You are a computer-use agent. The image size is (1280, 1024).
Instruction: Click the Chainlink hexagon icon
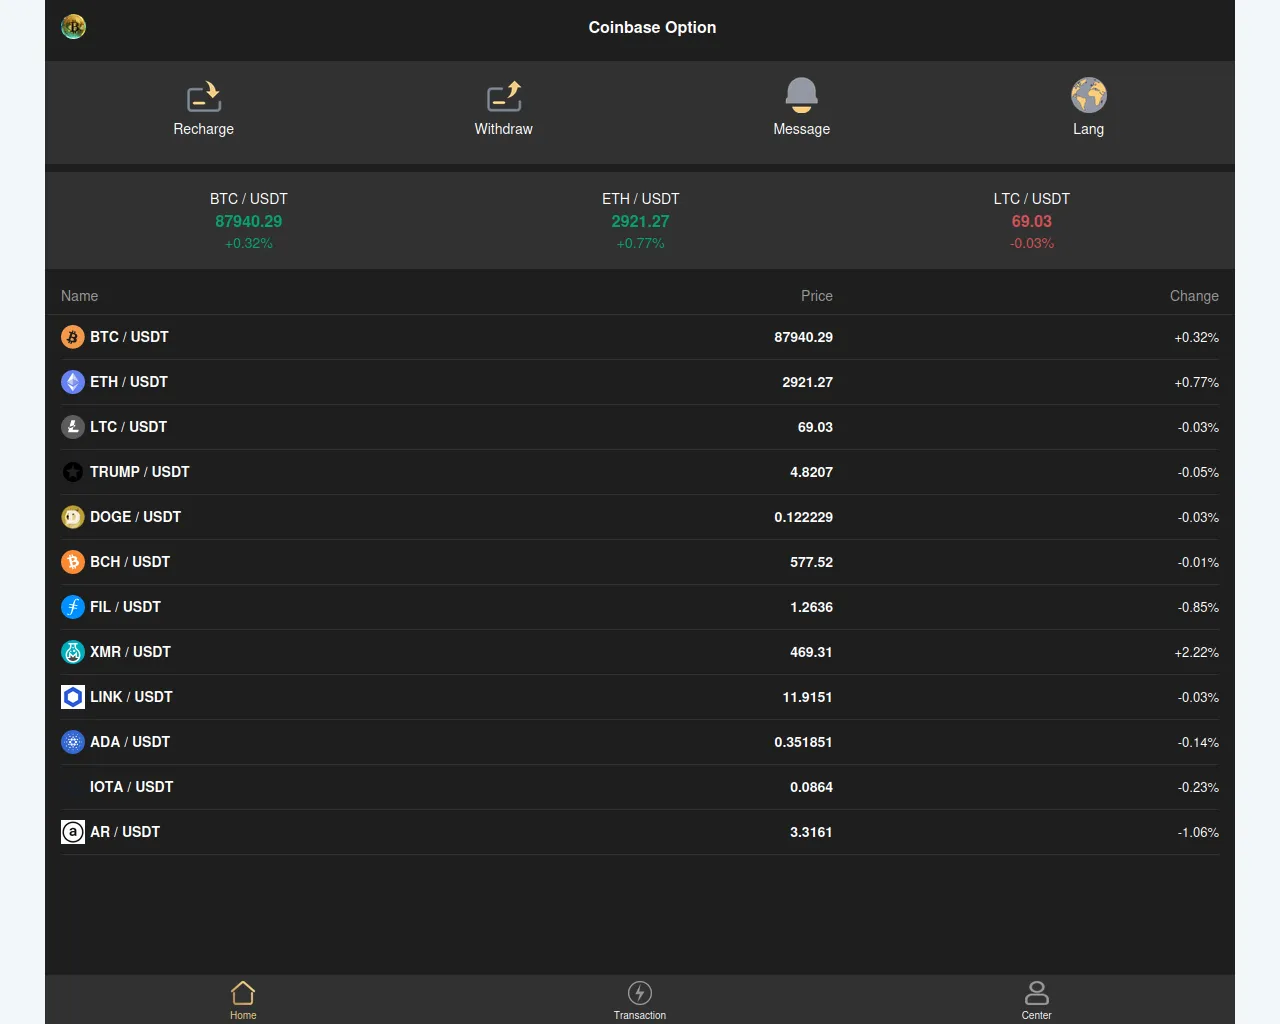pyautogui.click(x=73, y=697)
